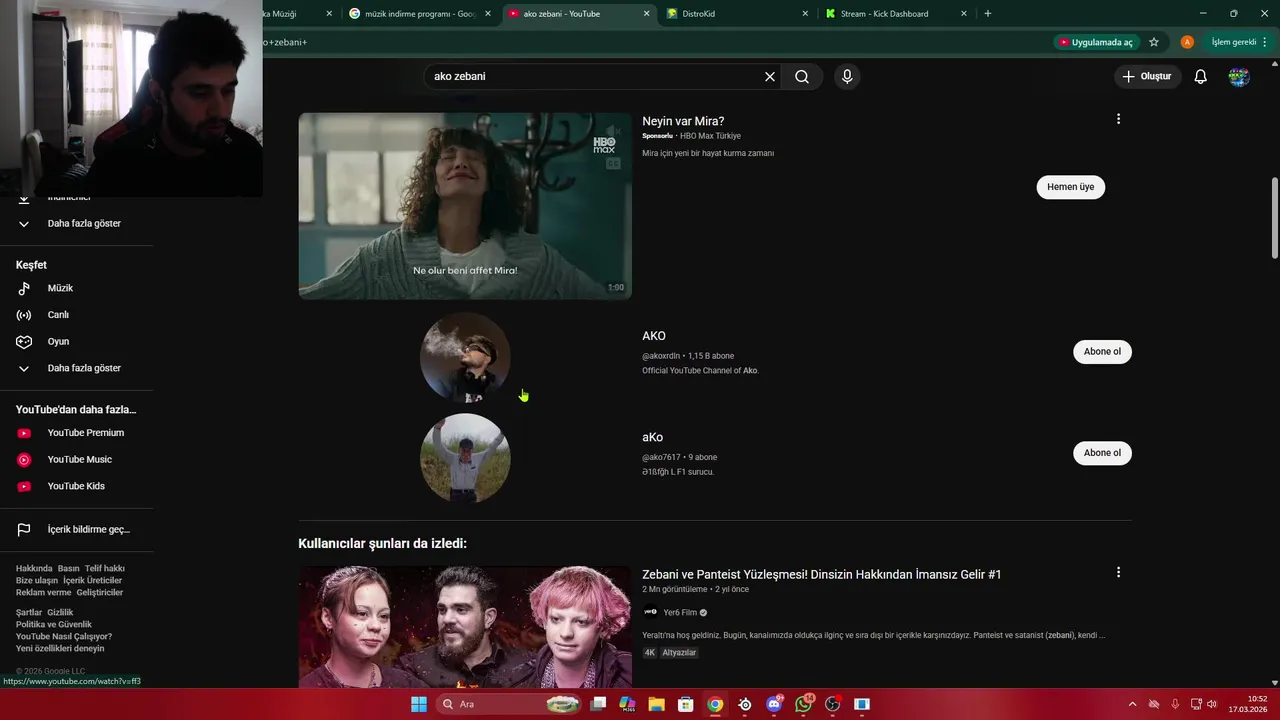The width and height of the screenshot is (1280, 720).
Task: Open options menu for Neyin var Mira ad
Action: coord(1118,119)
